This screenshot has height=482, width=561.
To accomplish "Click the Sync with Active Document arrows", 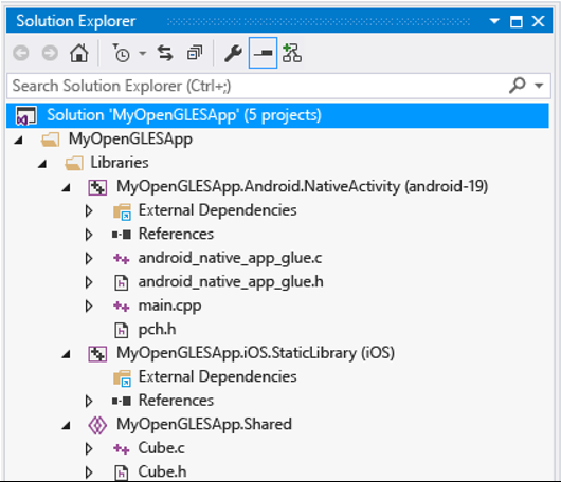I will coord(165,53).
